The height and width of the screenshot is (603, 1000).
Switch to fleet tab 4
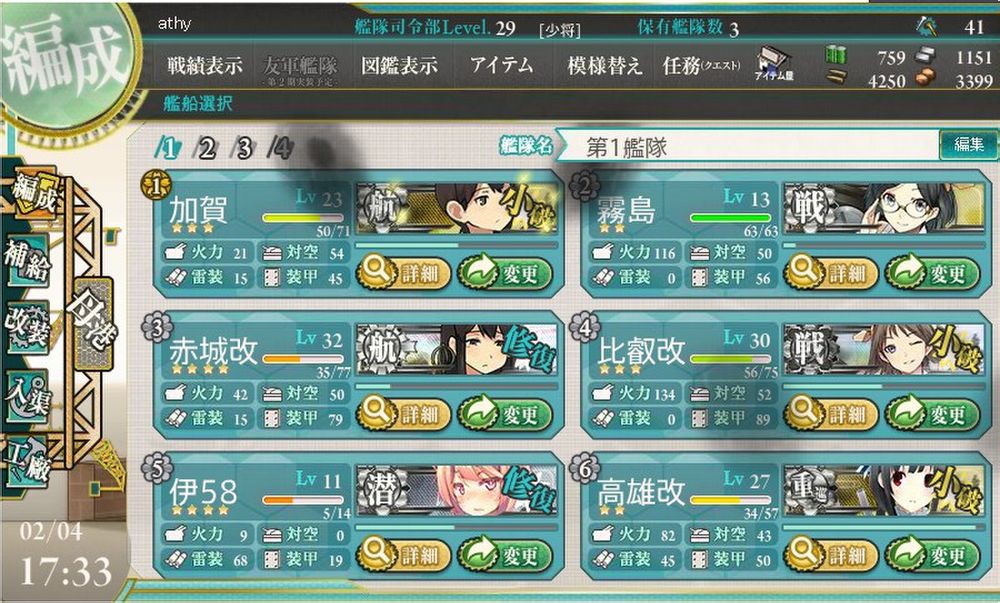[281, 148]
